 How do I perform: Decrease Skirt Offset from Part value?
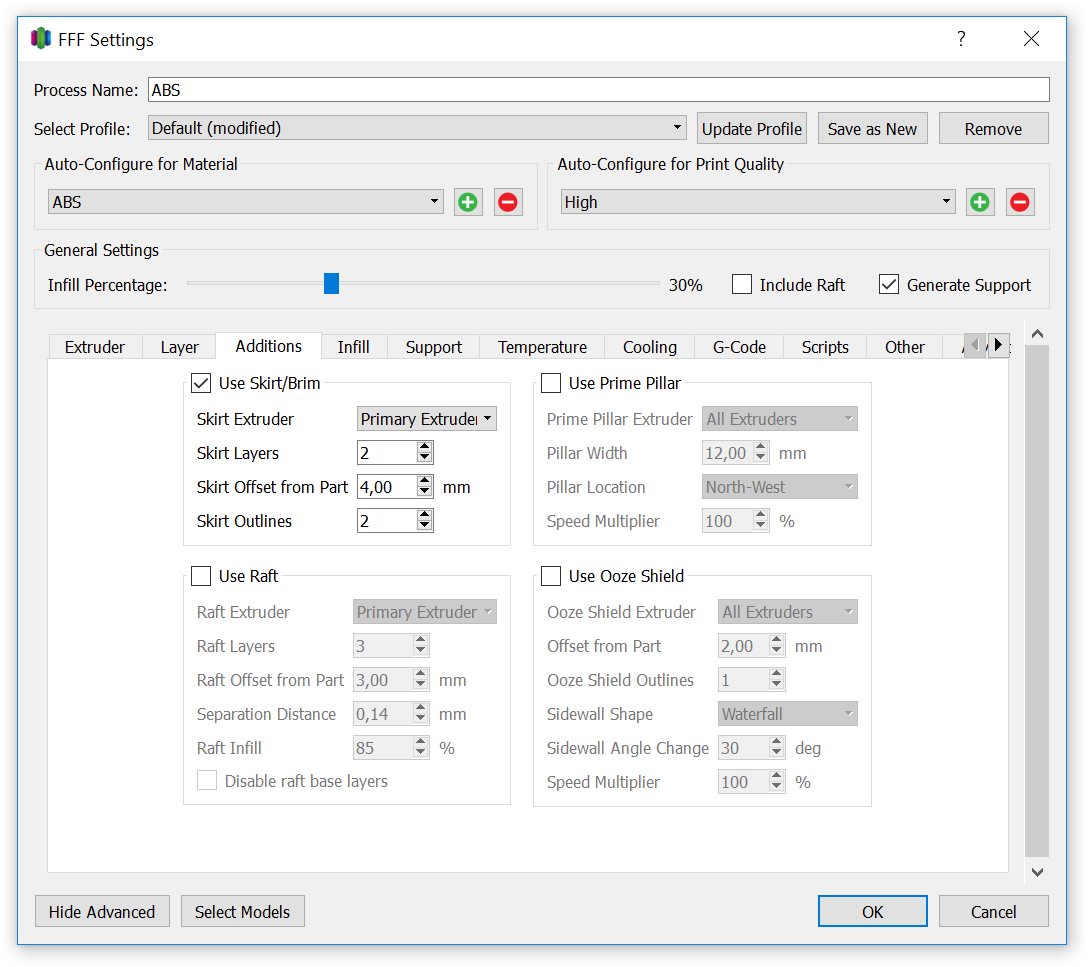pos(425,492)
